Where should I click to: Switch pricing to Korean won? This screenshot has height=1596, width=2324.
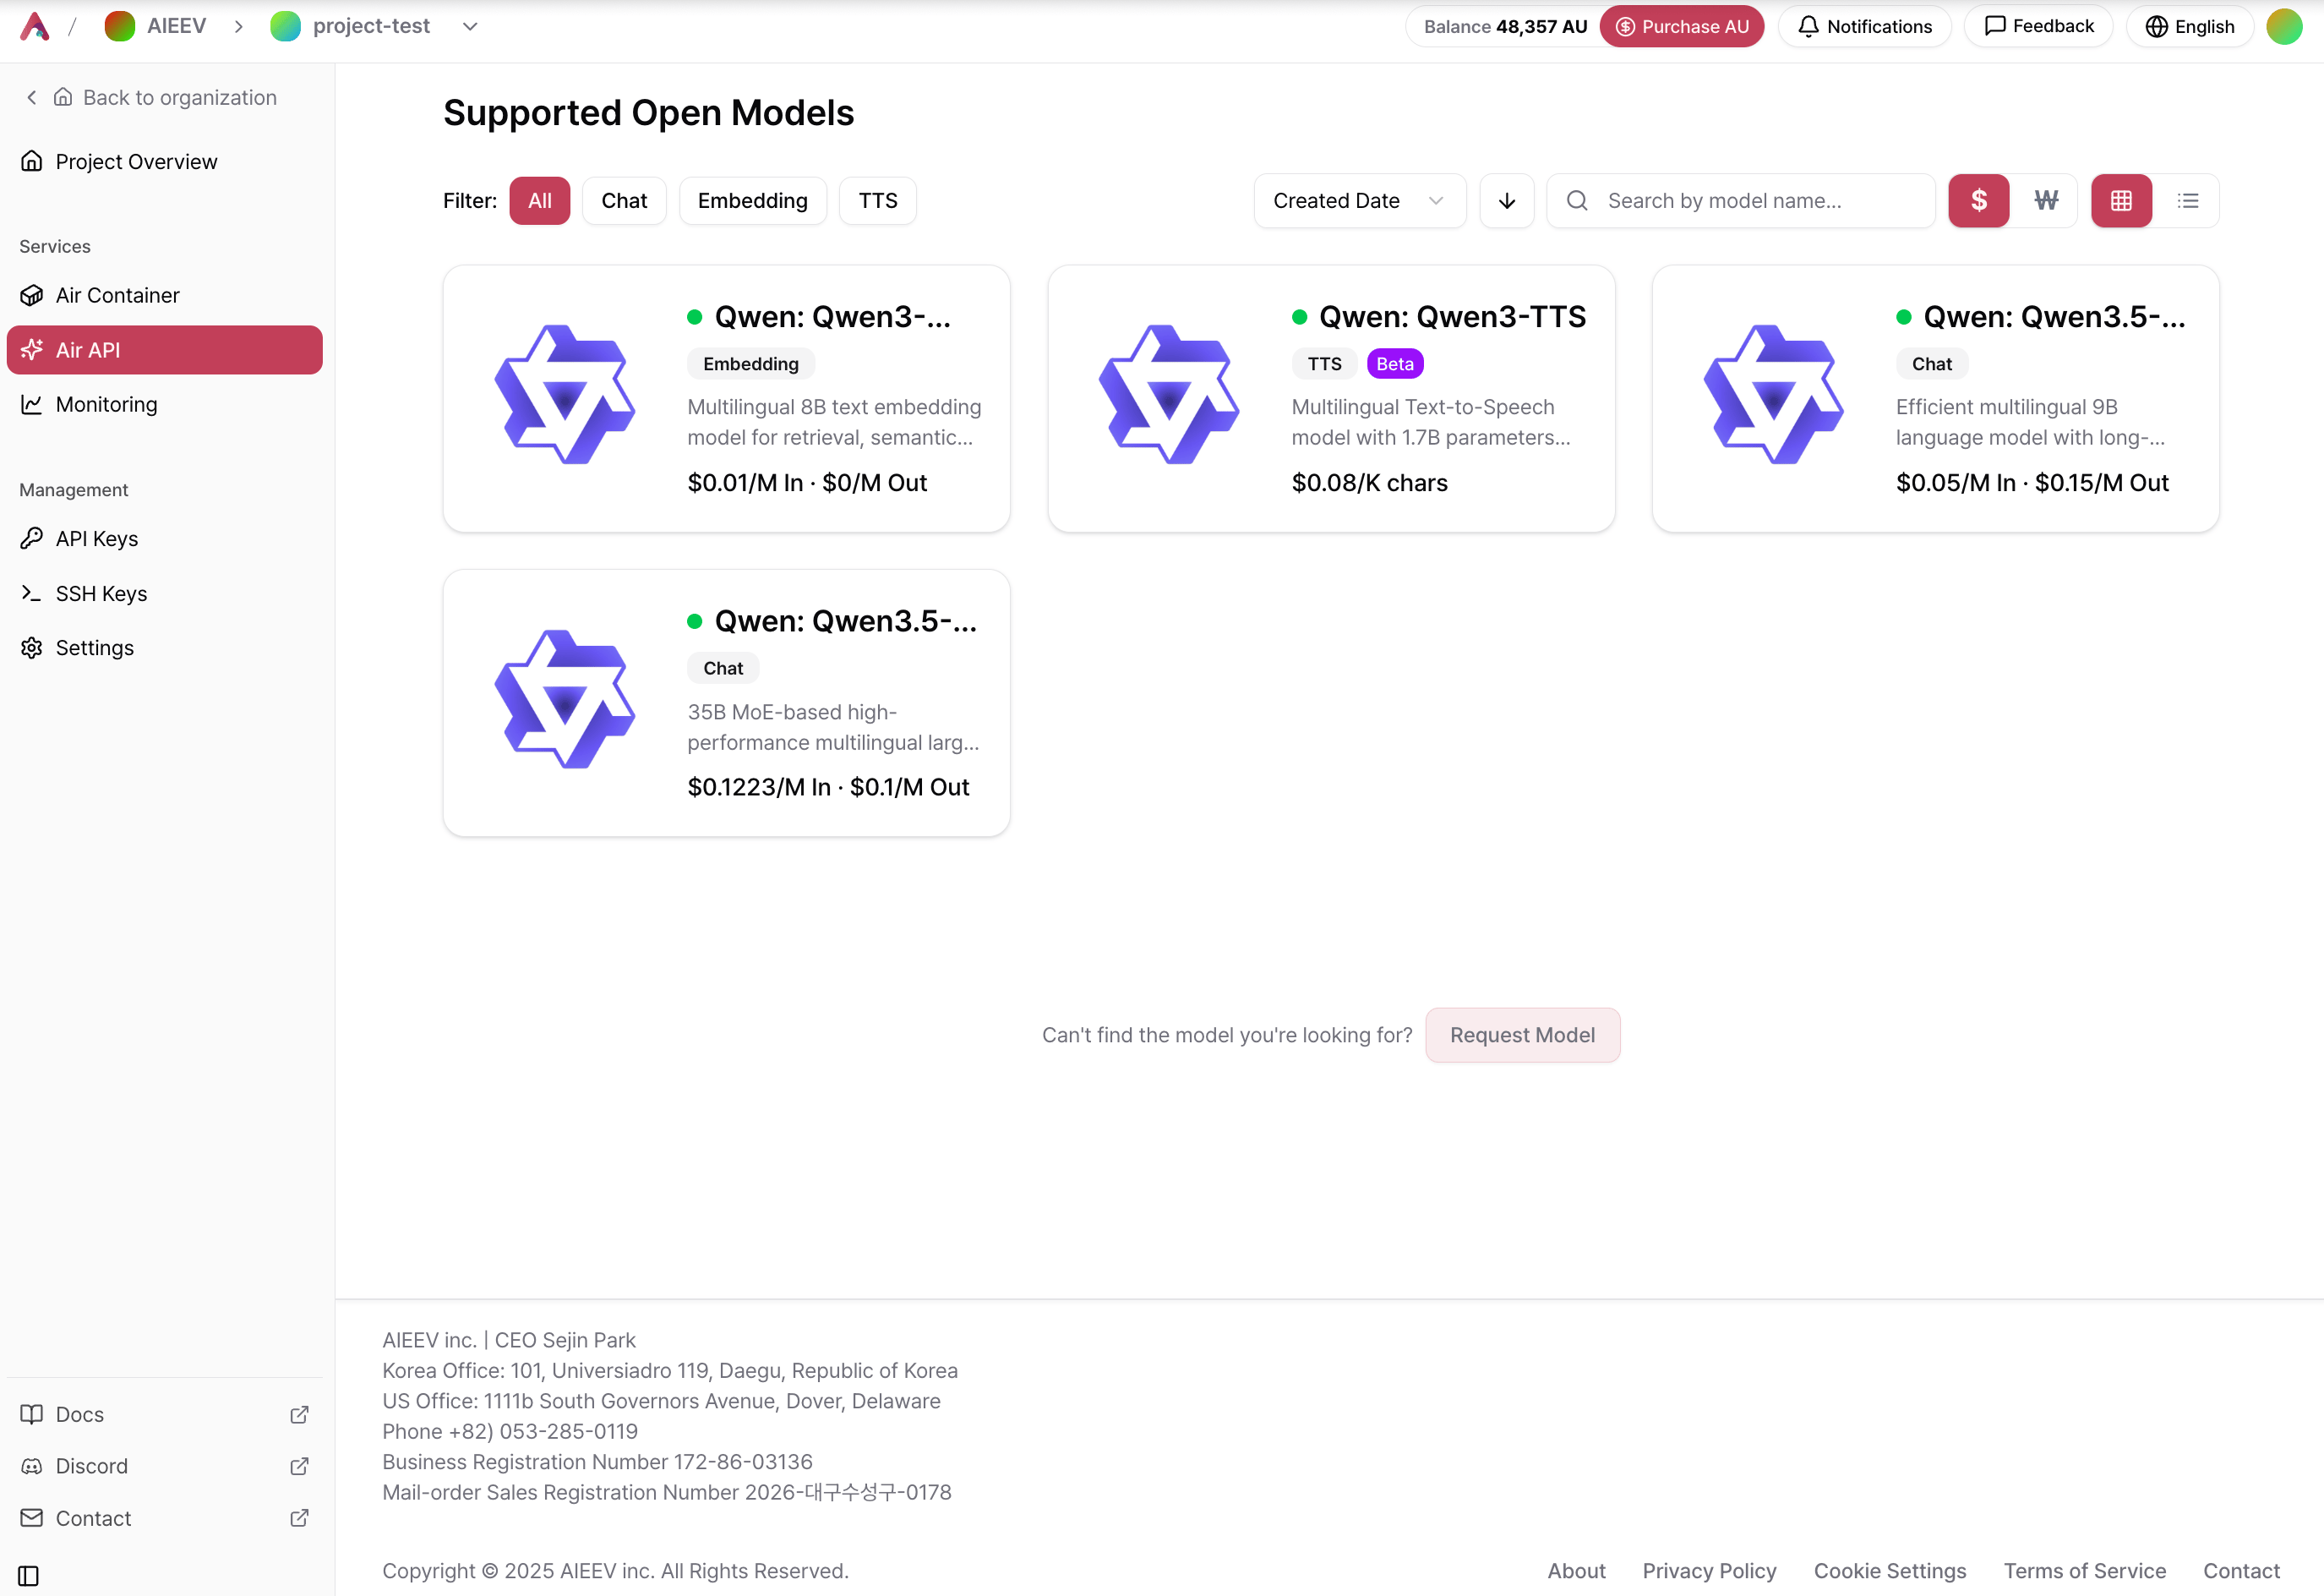pos(2046,201)
